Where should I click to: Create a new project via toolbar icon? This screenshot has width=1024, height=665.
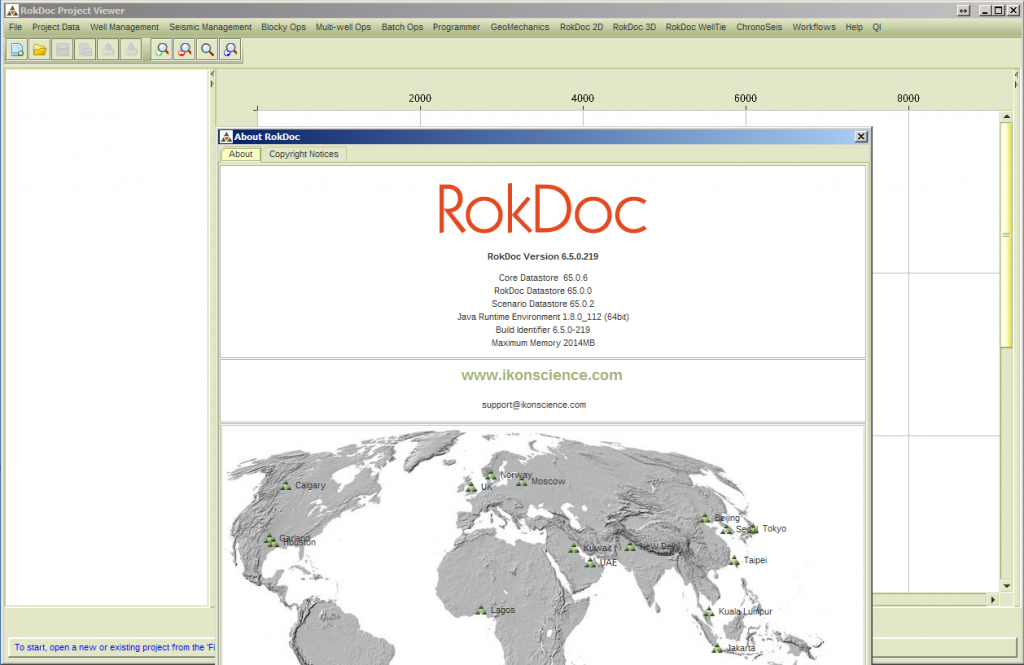pos(17,50)
